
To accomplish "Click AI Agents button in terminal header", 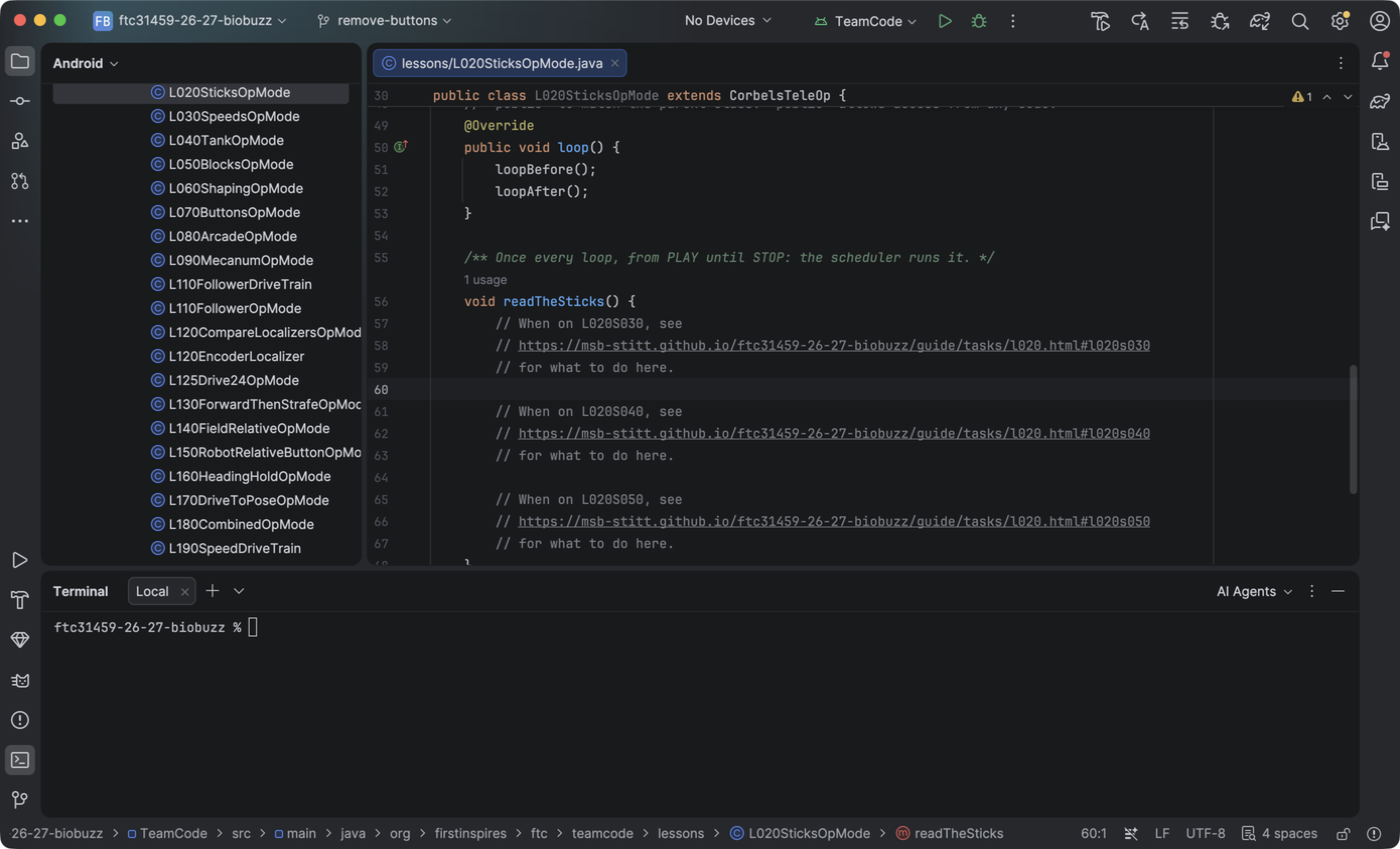I will [1254, 591].
